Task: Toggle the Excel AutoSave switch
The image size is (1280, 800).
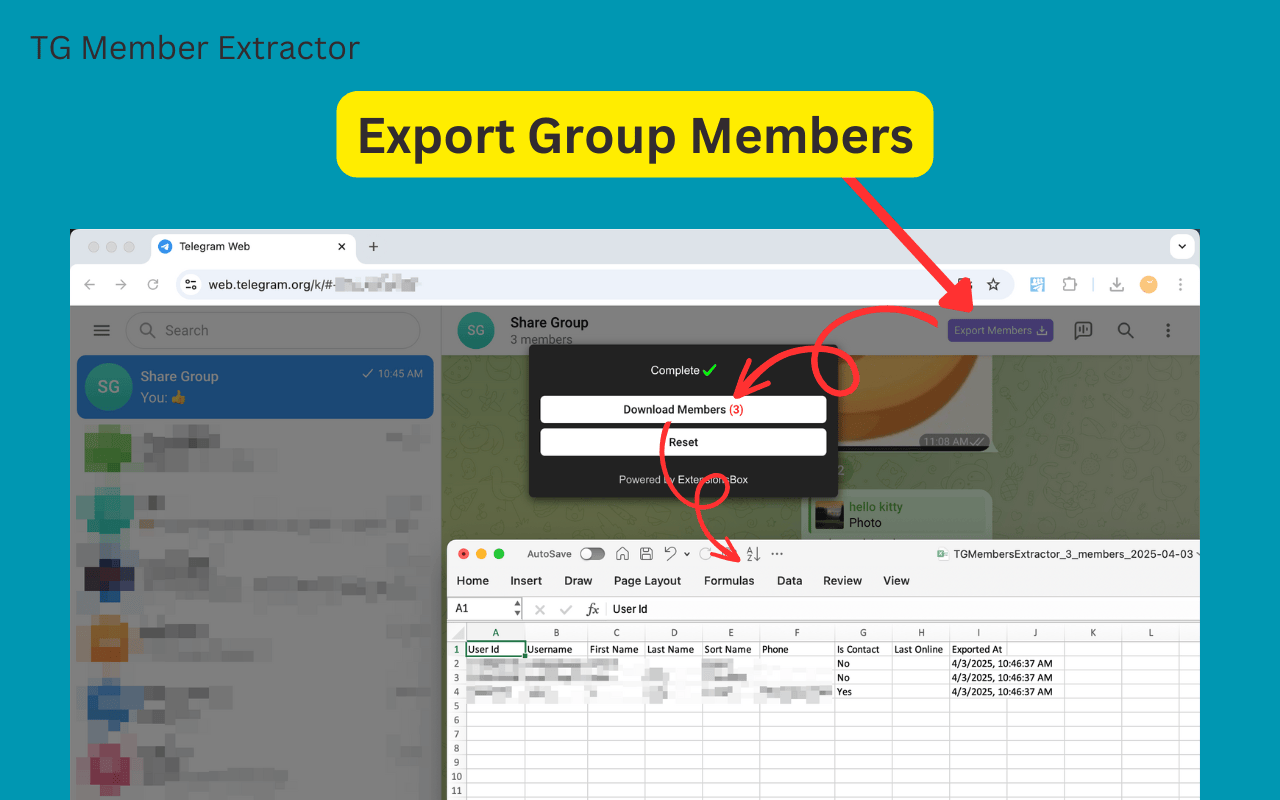Action: (x=592, y=554)
